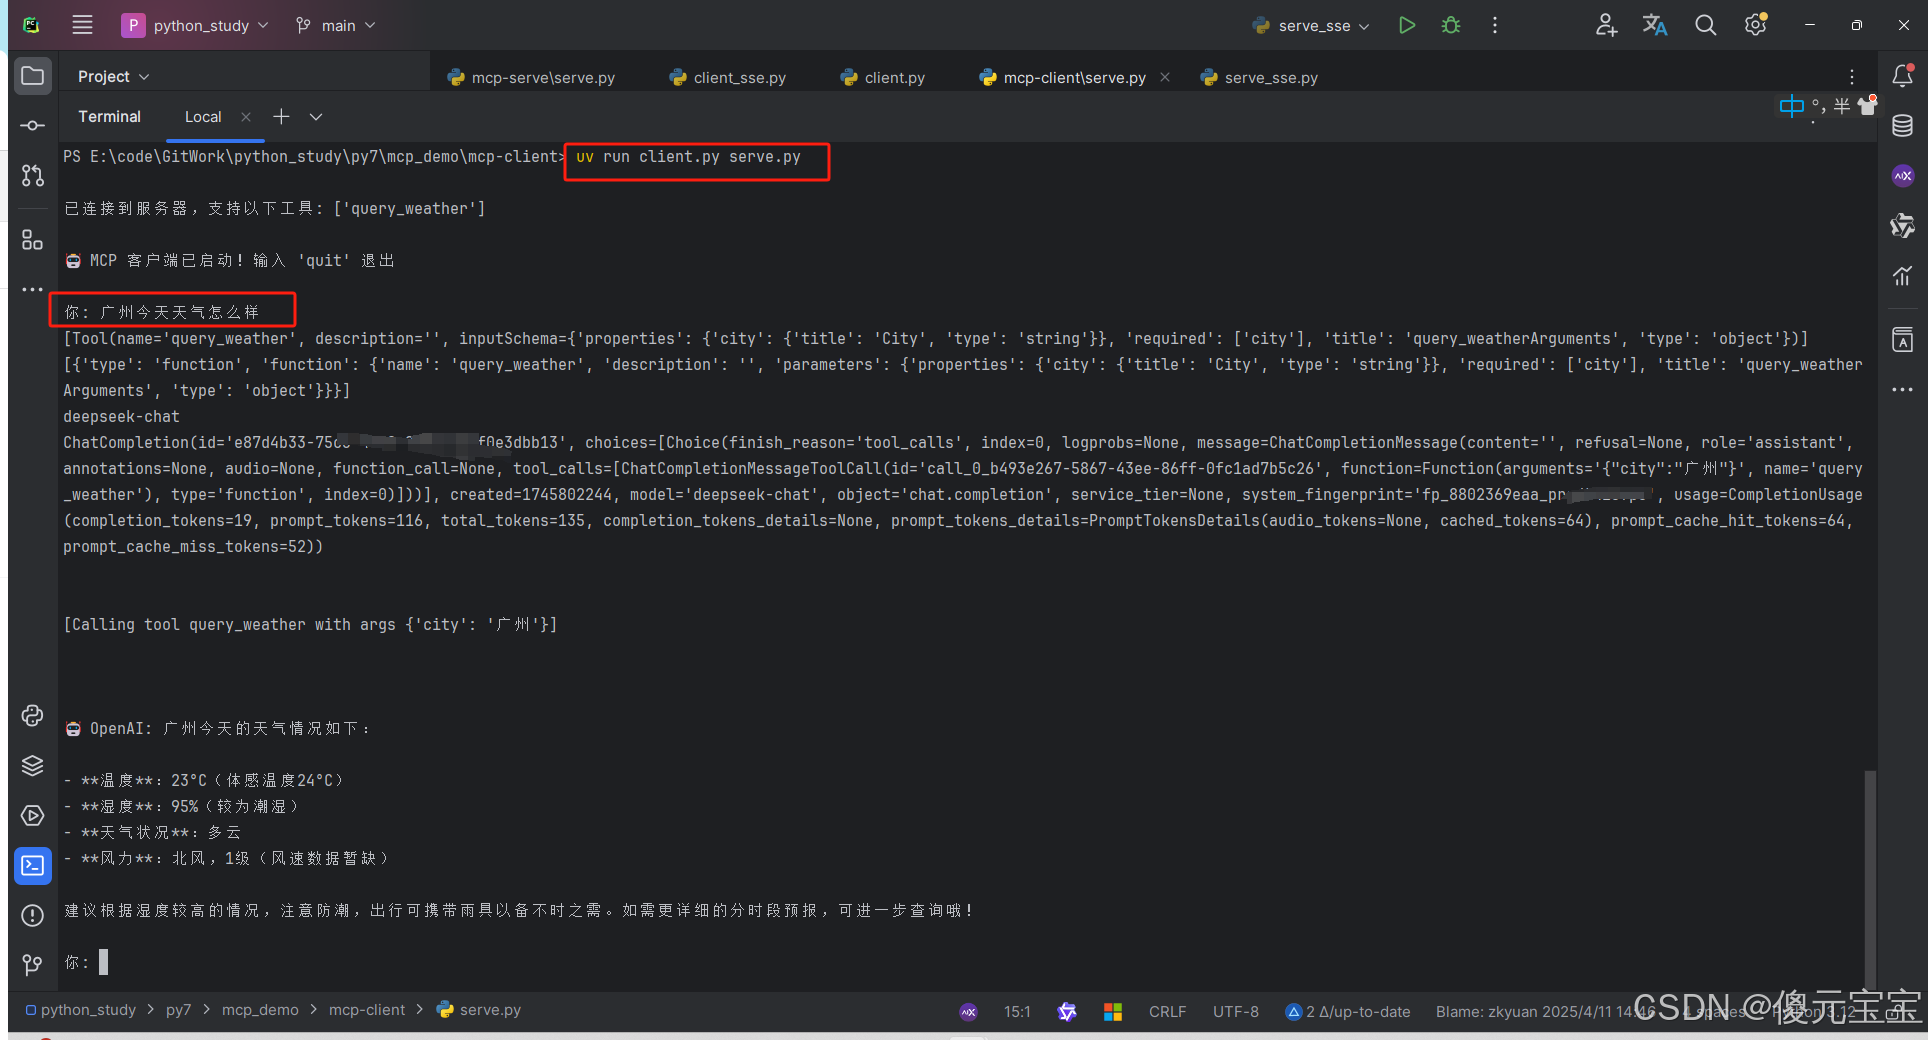Open the Project tool window folder icon
Viewport: 1928px width, 1040px height.
click(32, 75)
